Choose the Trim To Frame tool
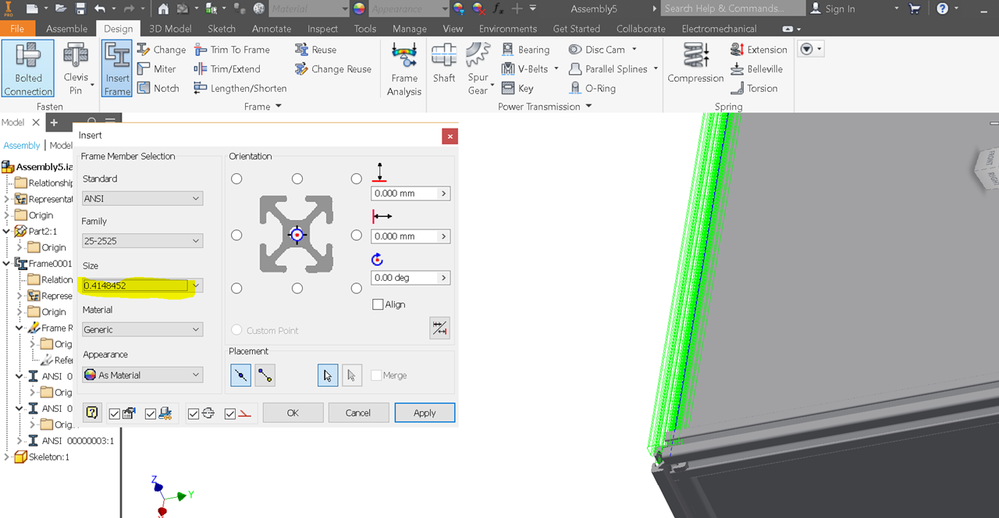This screenshot has height=518, width=999. (232, 50)
